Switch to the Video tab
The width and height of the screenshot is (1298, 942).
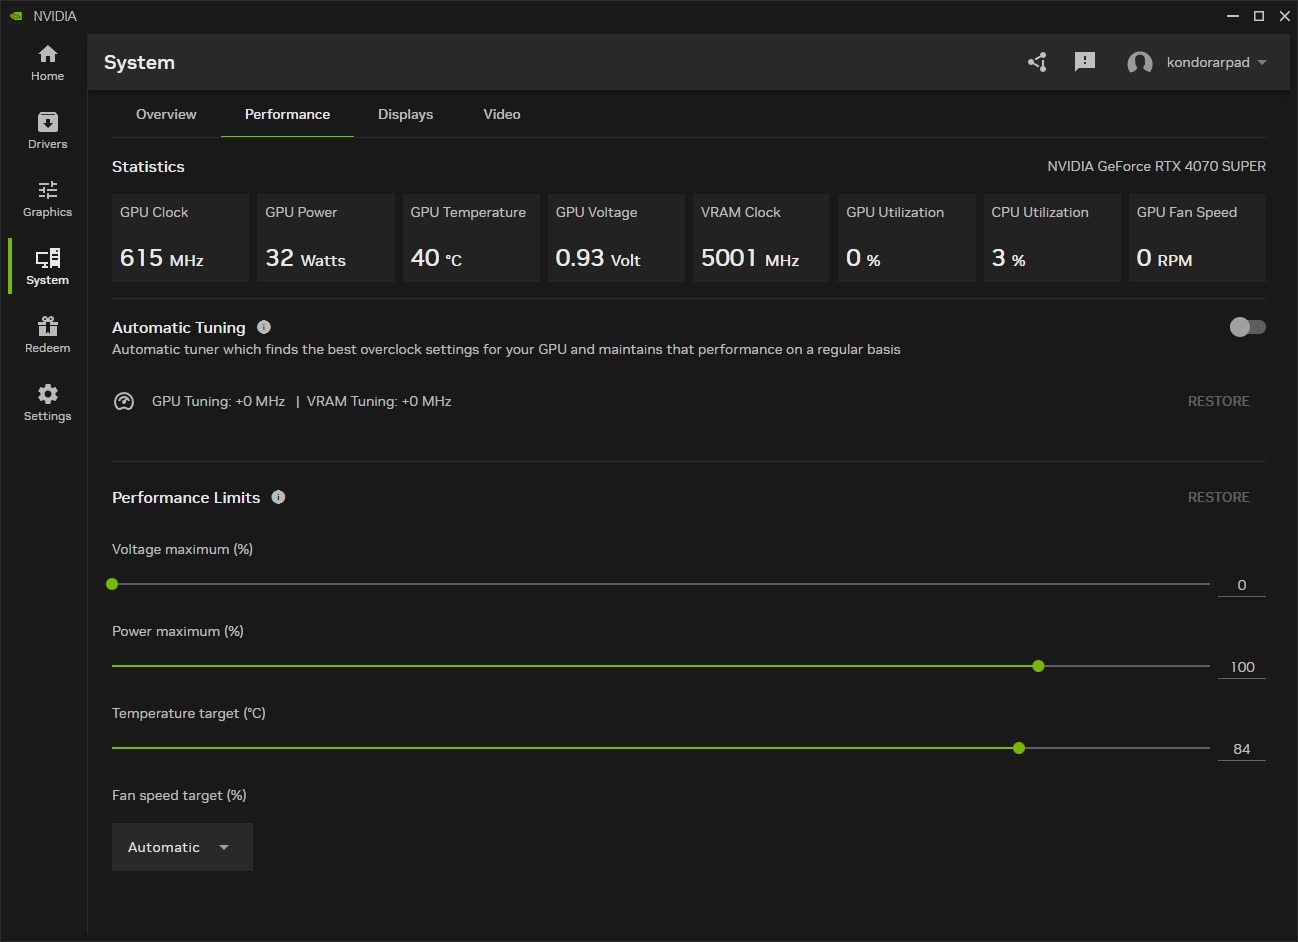[502, 114]
